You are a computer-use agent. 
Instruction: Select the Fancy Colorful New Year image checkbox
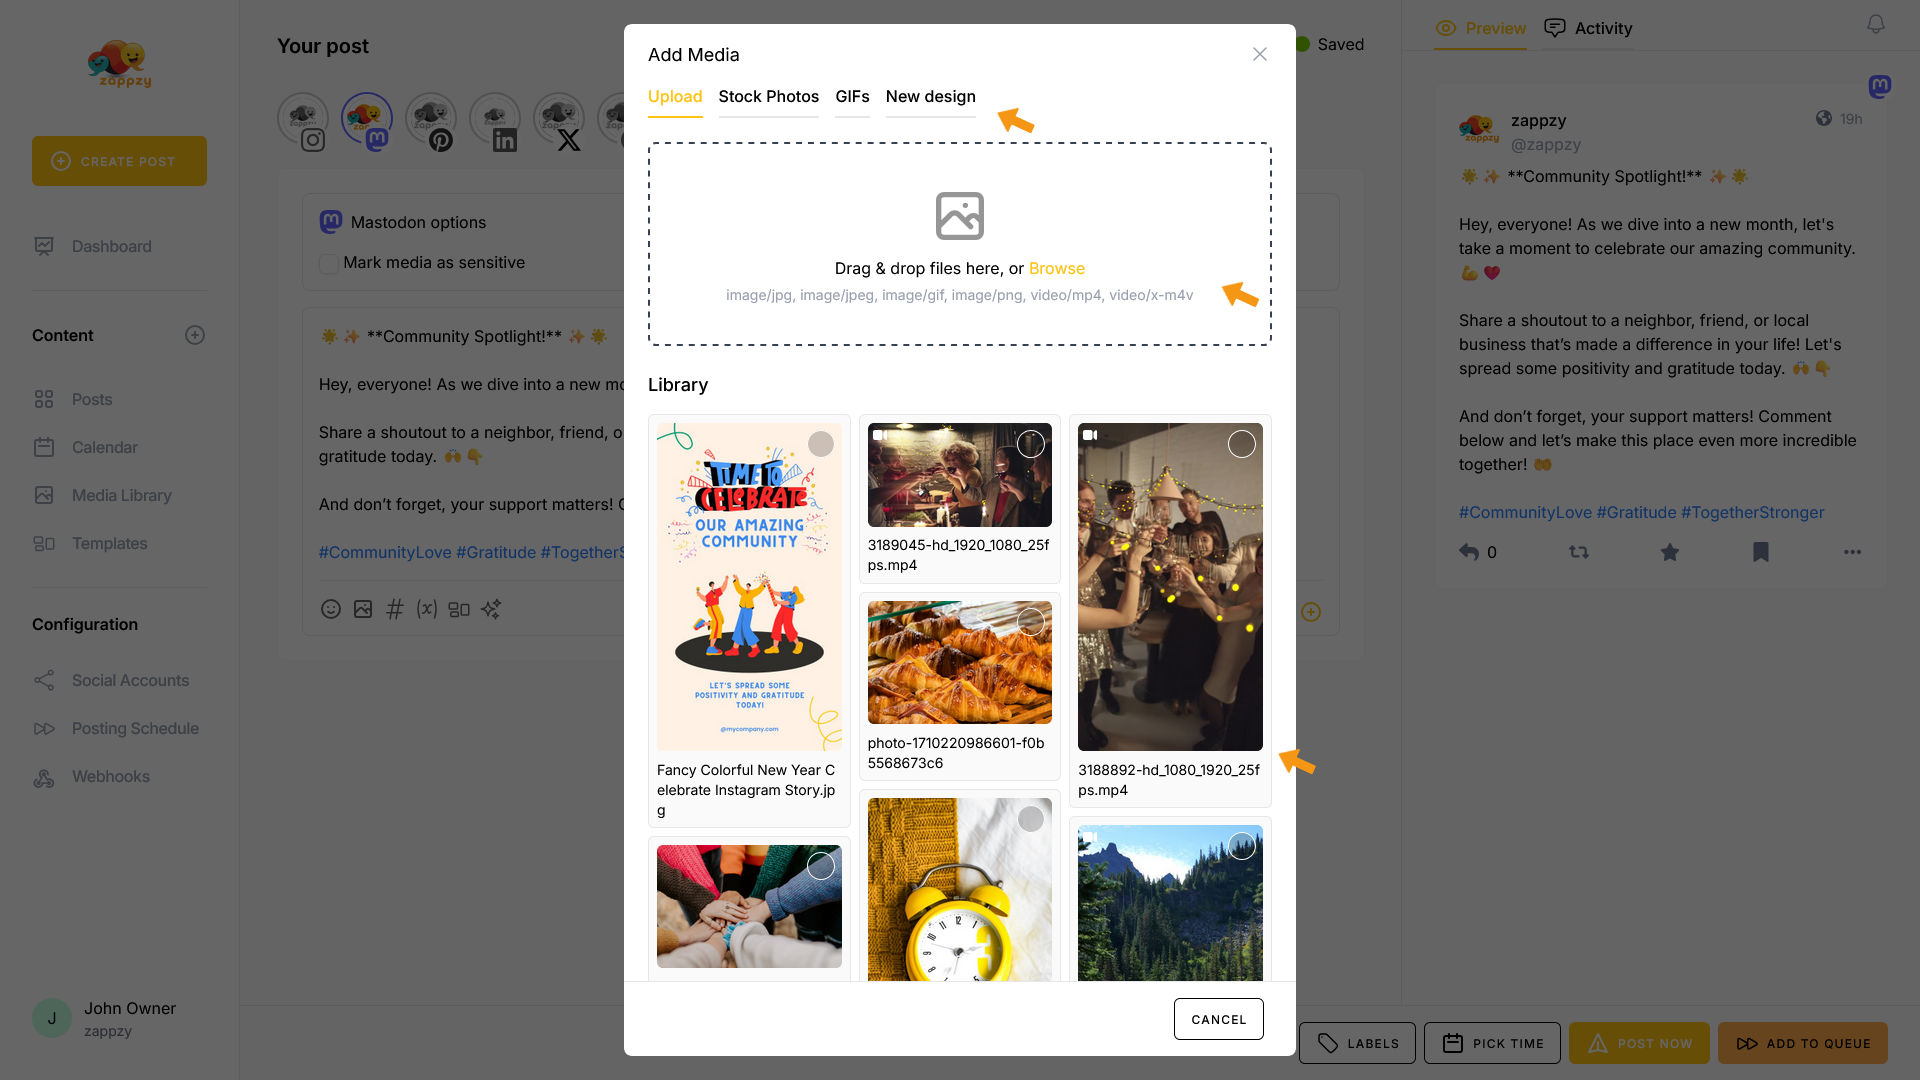click(x=820, y=444)
